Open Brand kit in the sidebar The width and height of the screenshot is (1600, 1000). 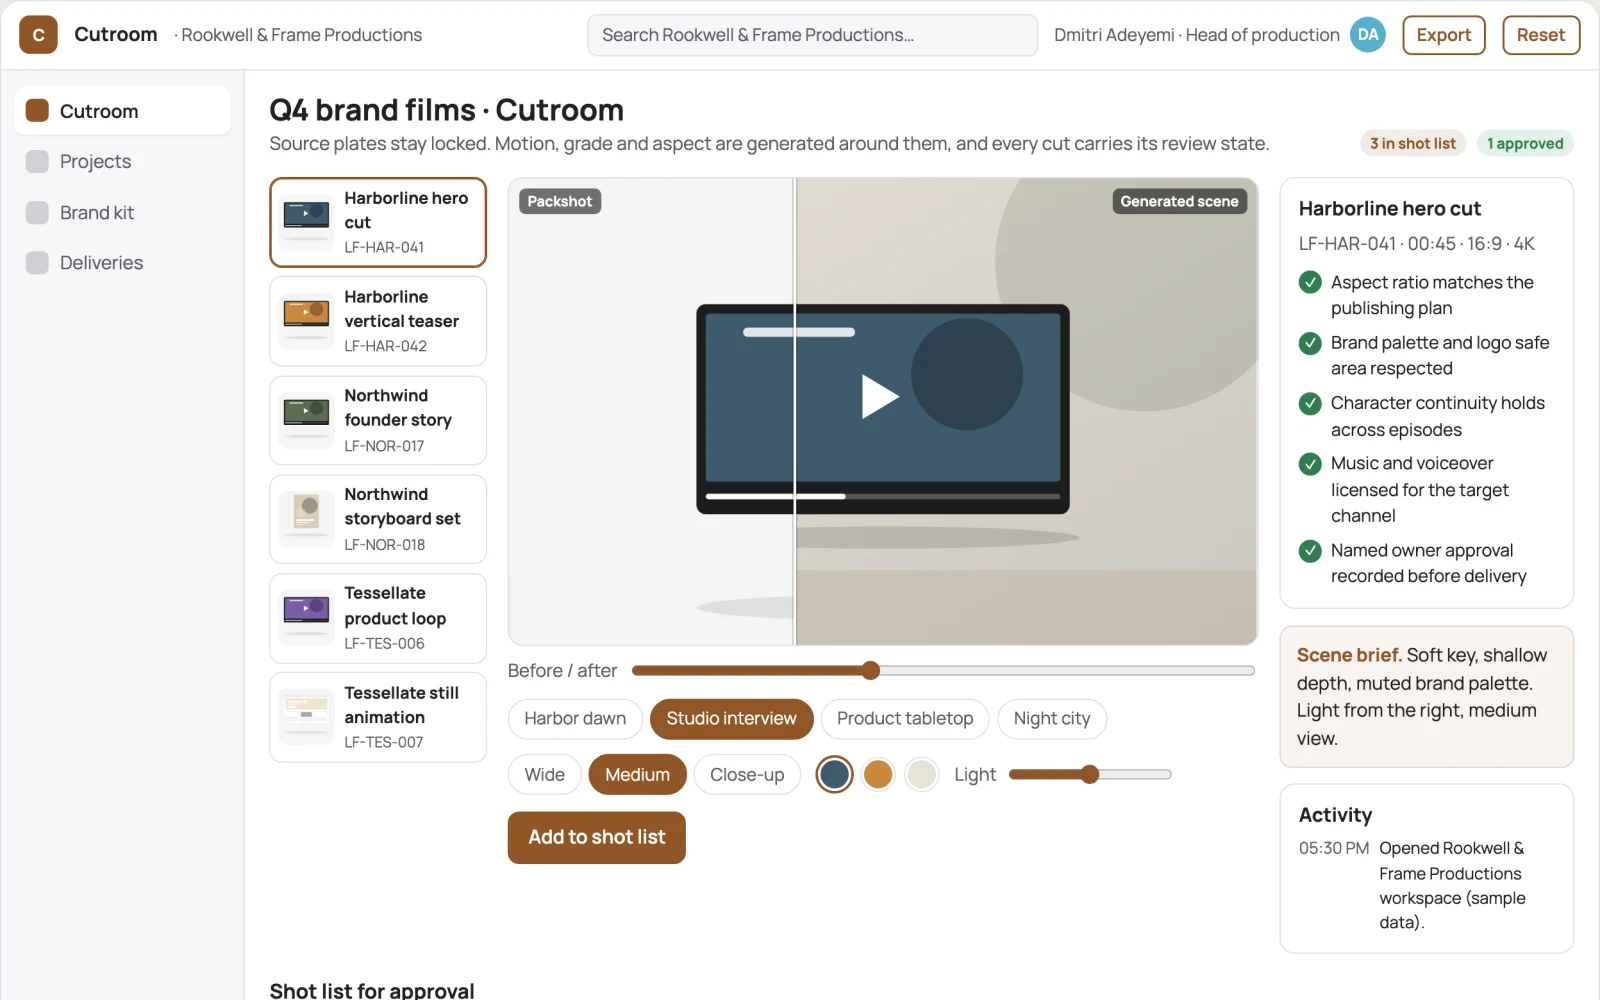click(122, 212)
